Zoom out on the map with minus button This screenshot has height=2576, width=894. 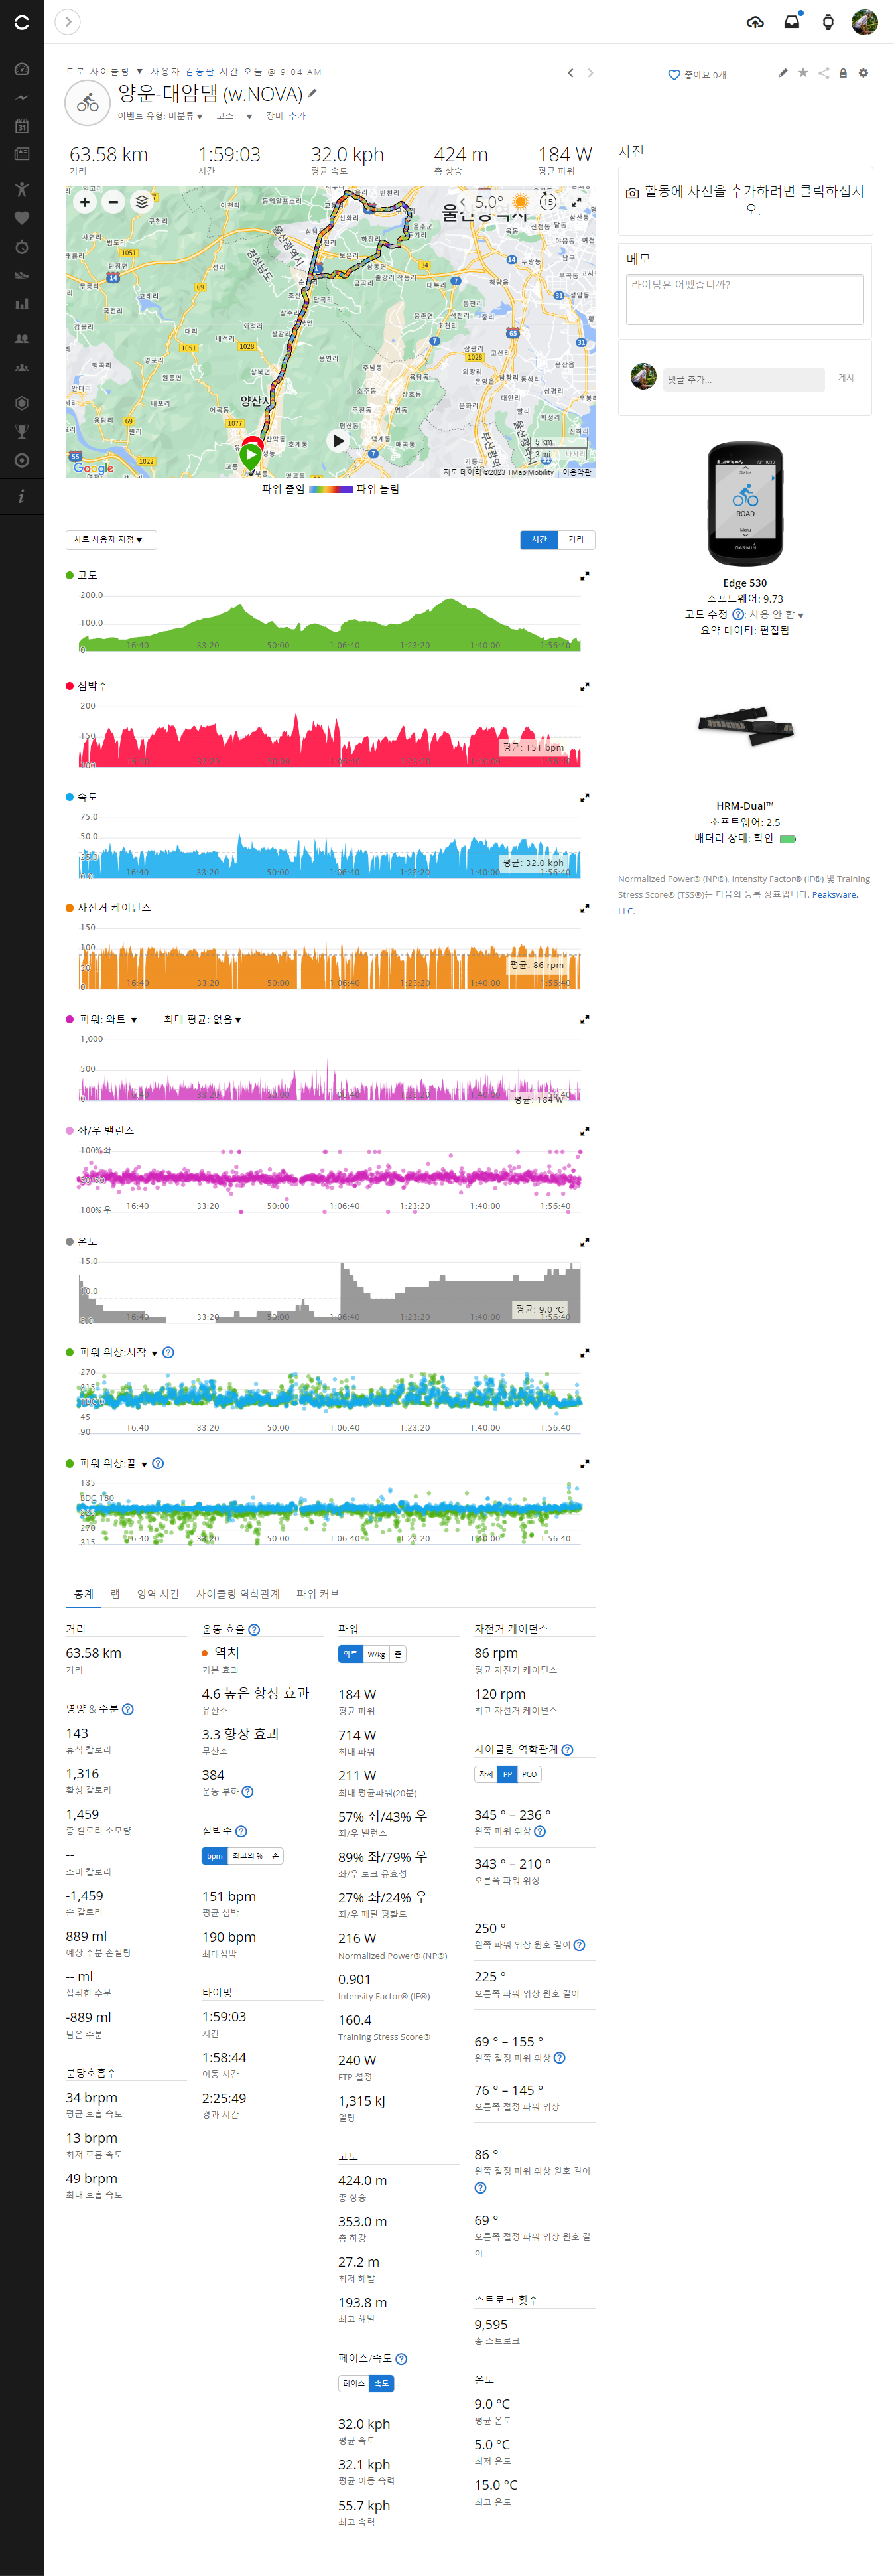click(113, 202)
